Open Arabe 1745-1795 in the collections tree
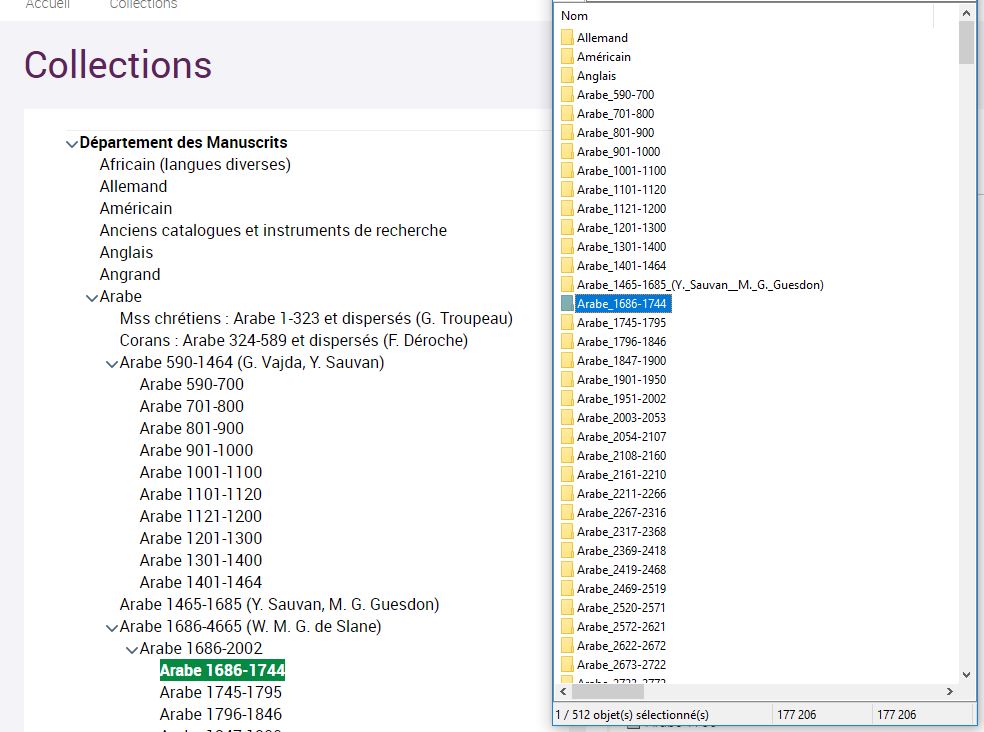The width and height of the screenshot is (984, 732). click(x=221, y=692)
